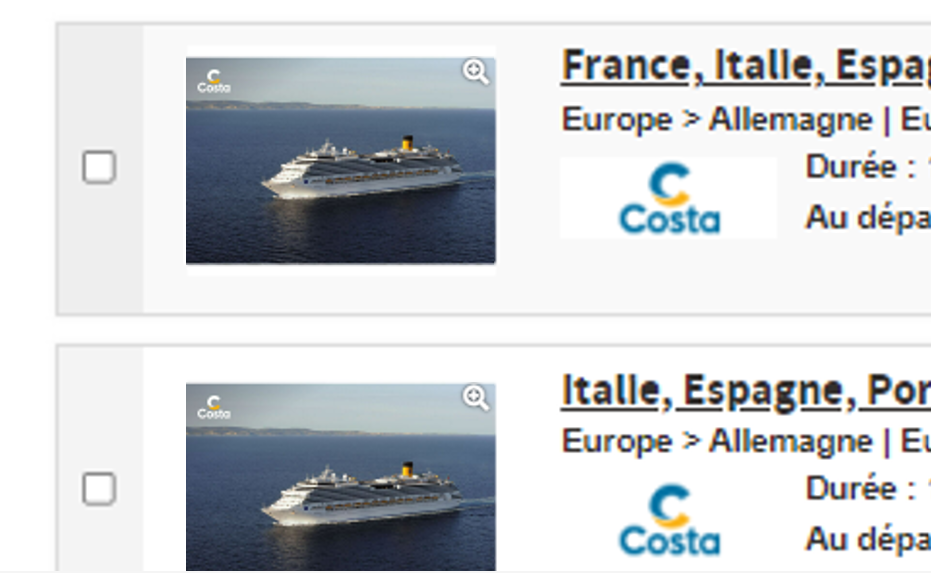This screenshot has height=573, width=931.
Task: Open the "France, Italie, Espa…" cruise title link
Action: pos(745,66)
